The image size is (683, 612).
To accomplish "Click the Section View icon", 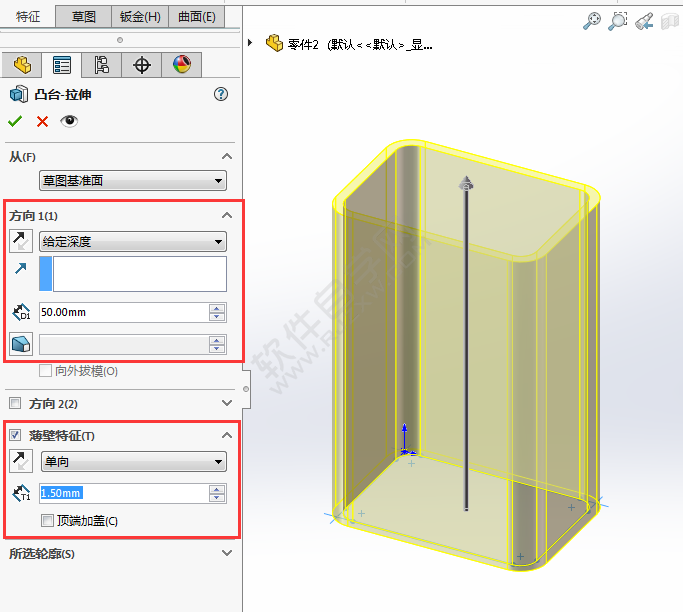I will click(x=670, y=21).
